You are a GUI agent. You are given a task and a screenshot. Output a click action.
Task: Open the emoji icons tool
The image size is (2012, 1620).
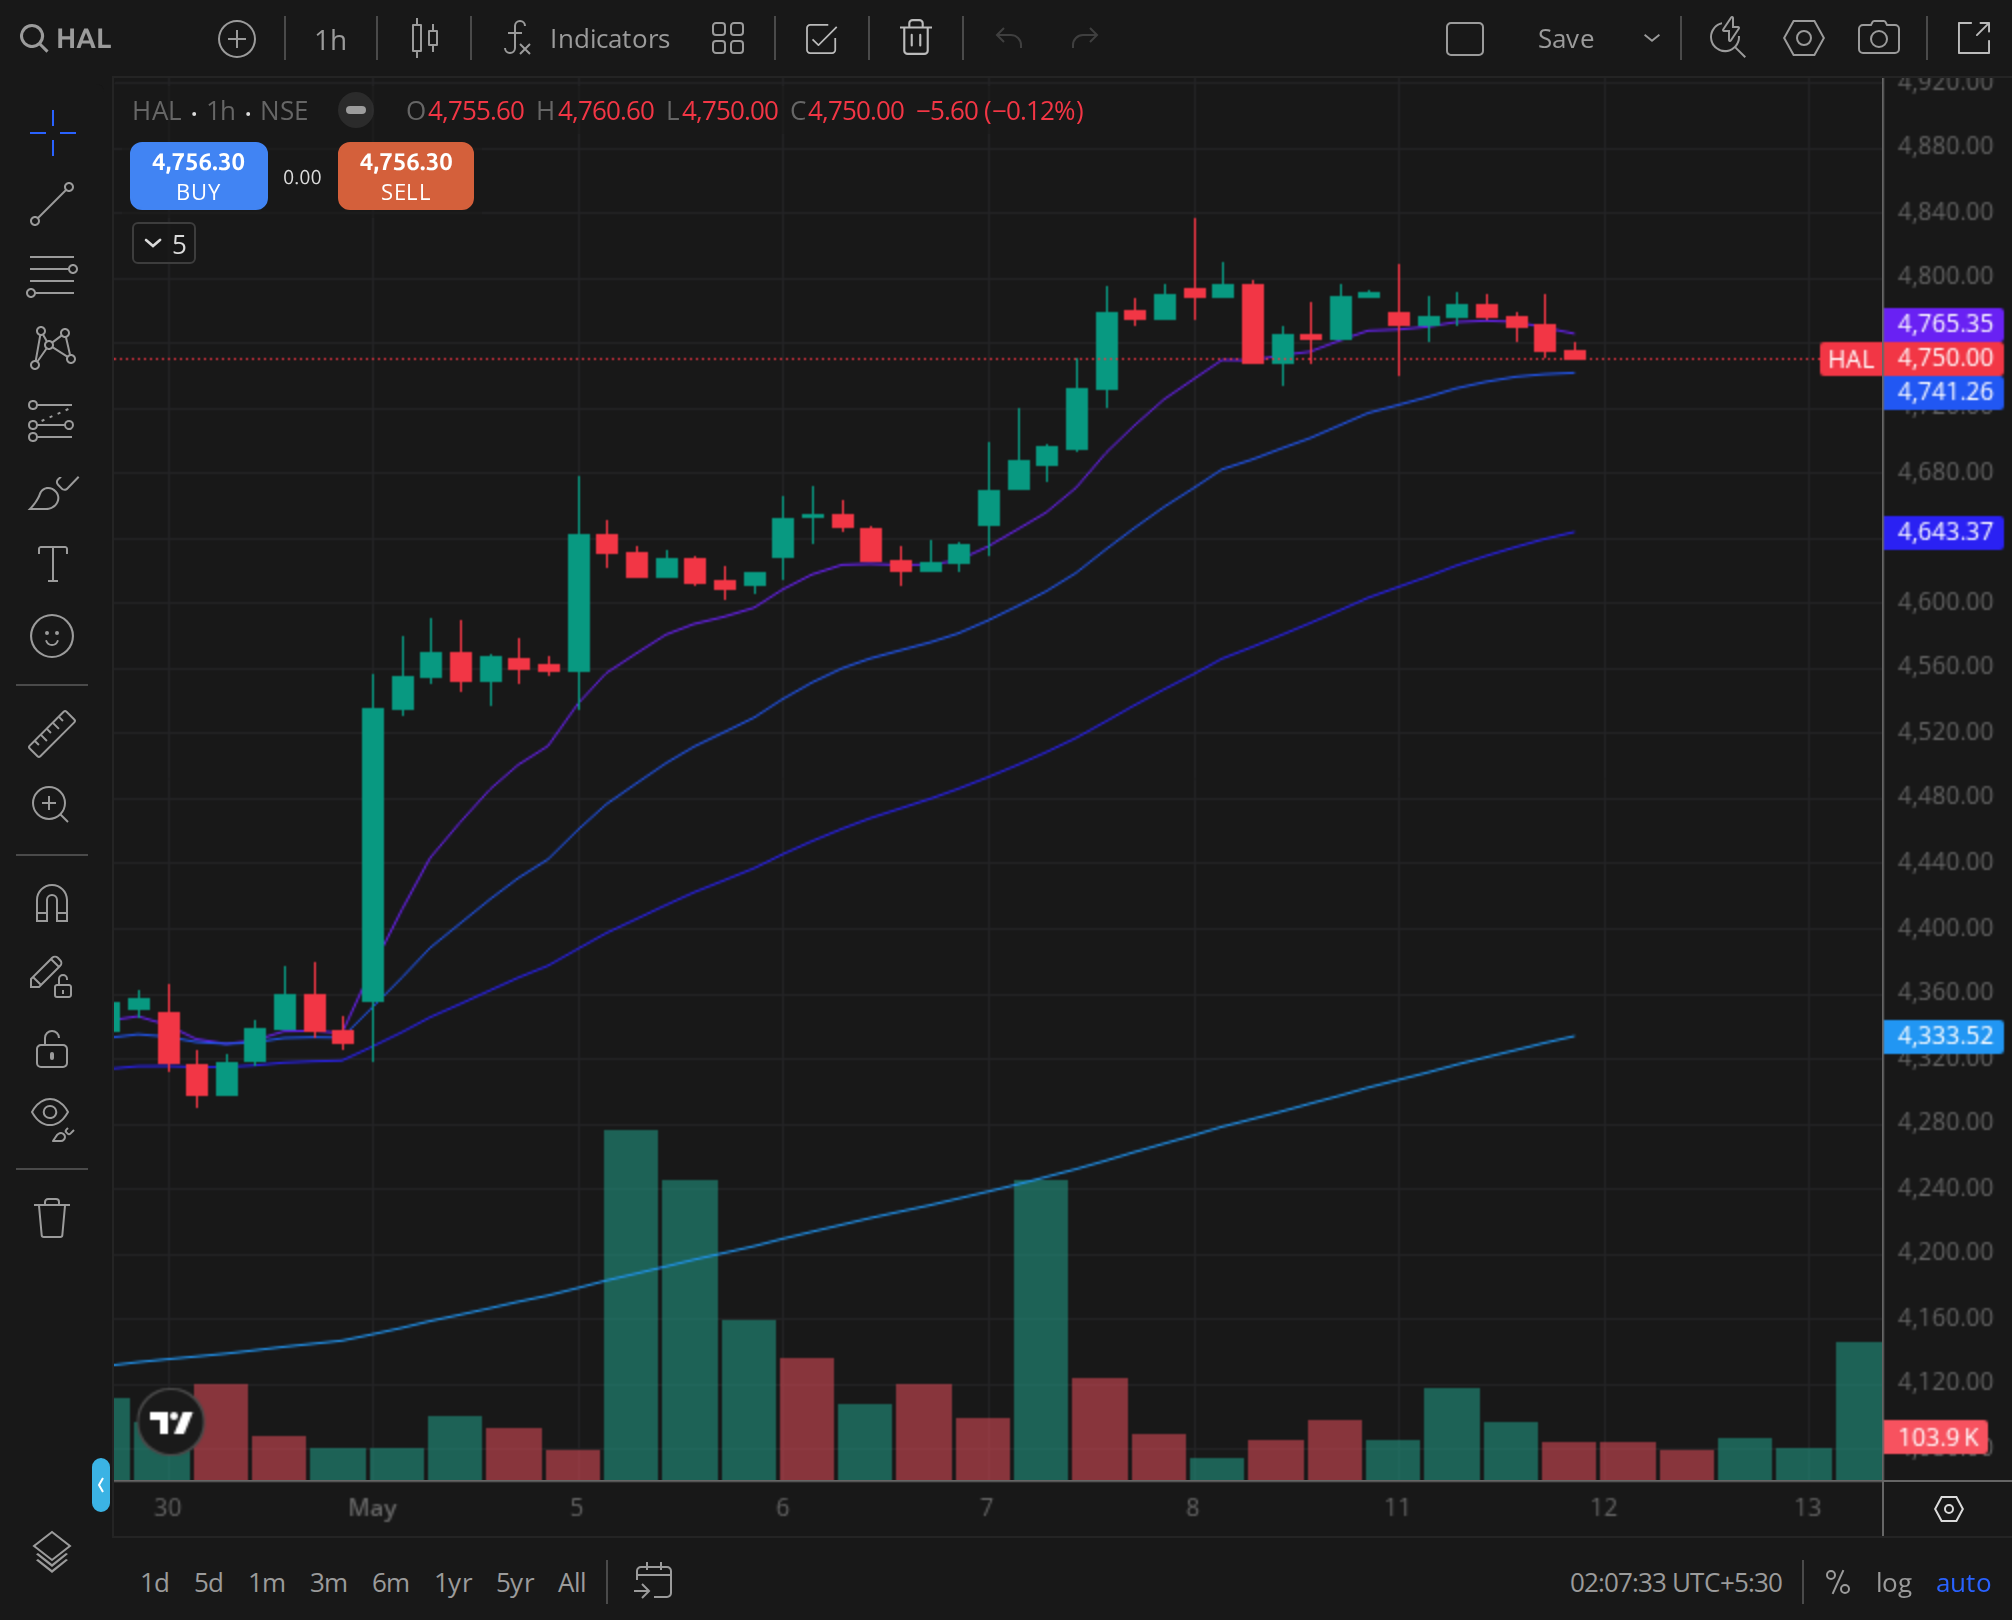click(52, 636)
